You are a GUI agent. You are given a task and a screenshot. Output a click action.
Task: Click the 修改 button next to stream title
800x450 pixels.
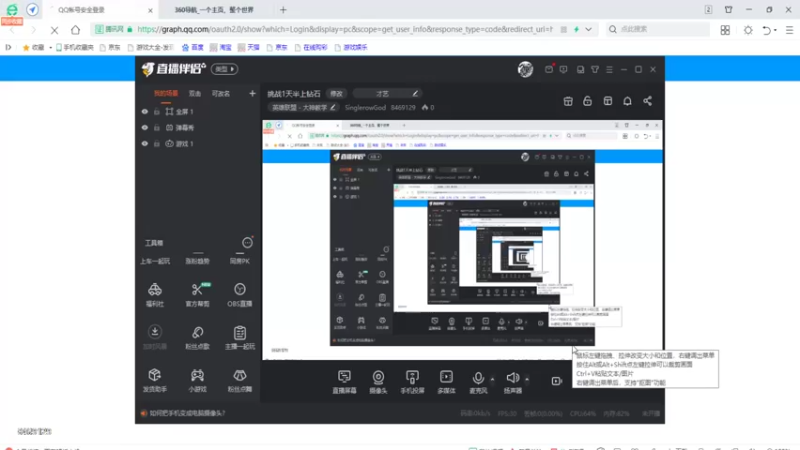coord(336,94)
